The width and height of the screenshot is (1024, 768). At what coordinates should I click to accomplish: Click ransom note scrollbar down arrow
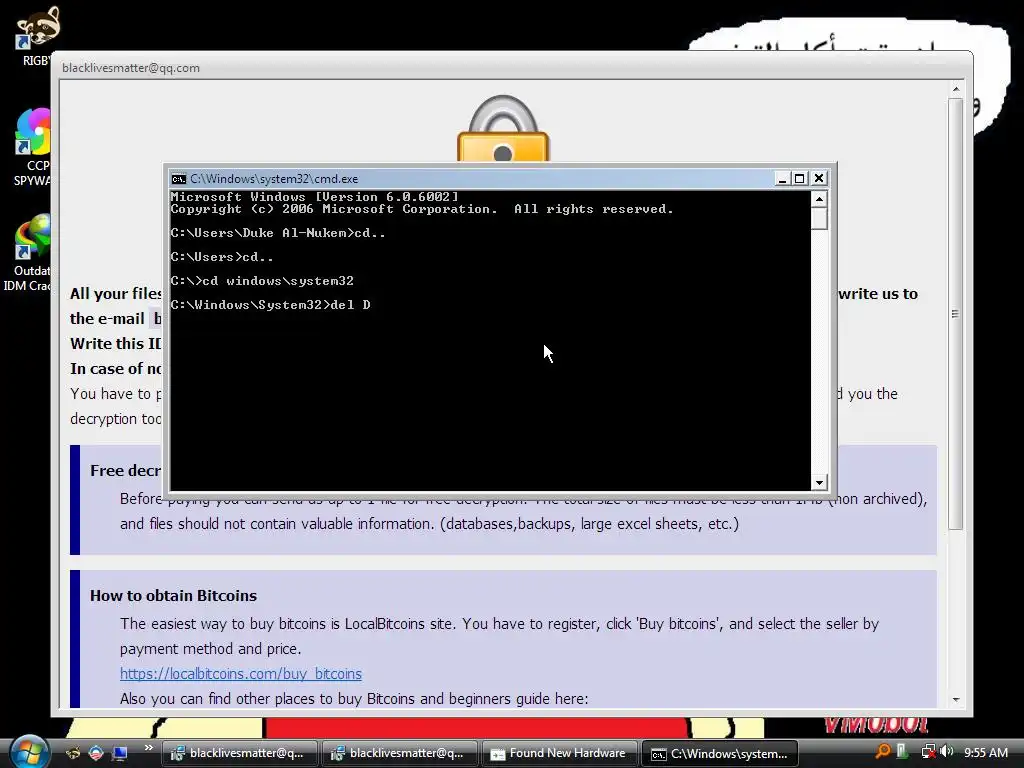(x=956, y=699)
